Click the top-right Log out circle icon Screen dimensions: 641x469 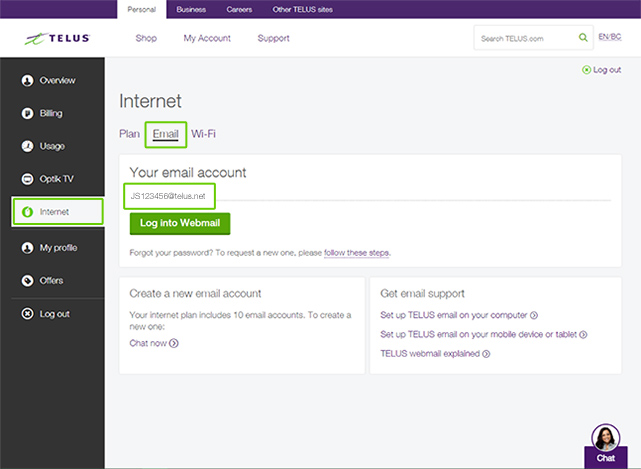point(586,70)
